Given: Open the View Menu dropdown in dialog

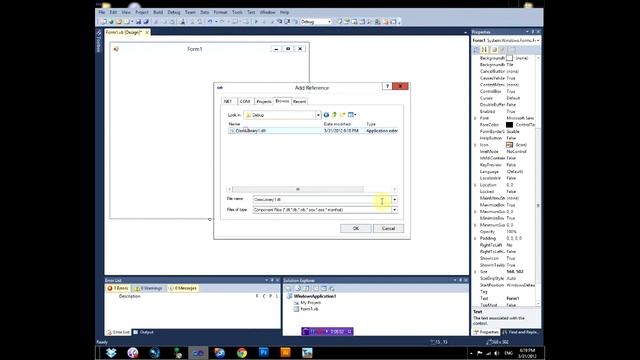Looking at the screenshot, I should pos(352,115).
